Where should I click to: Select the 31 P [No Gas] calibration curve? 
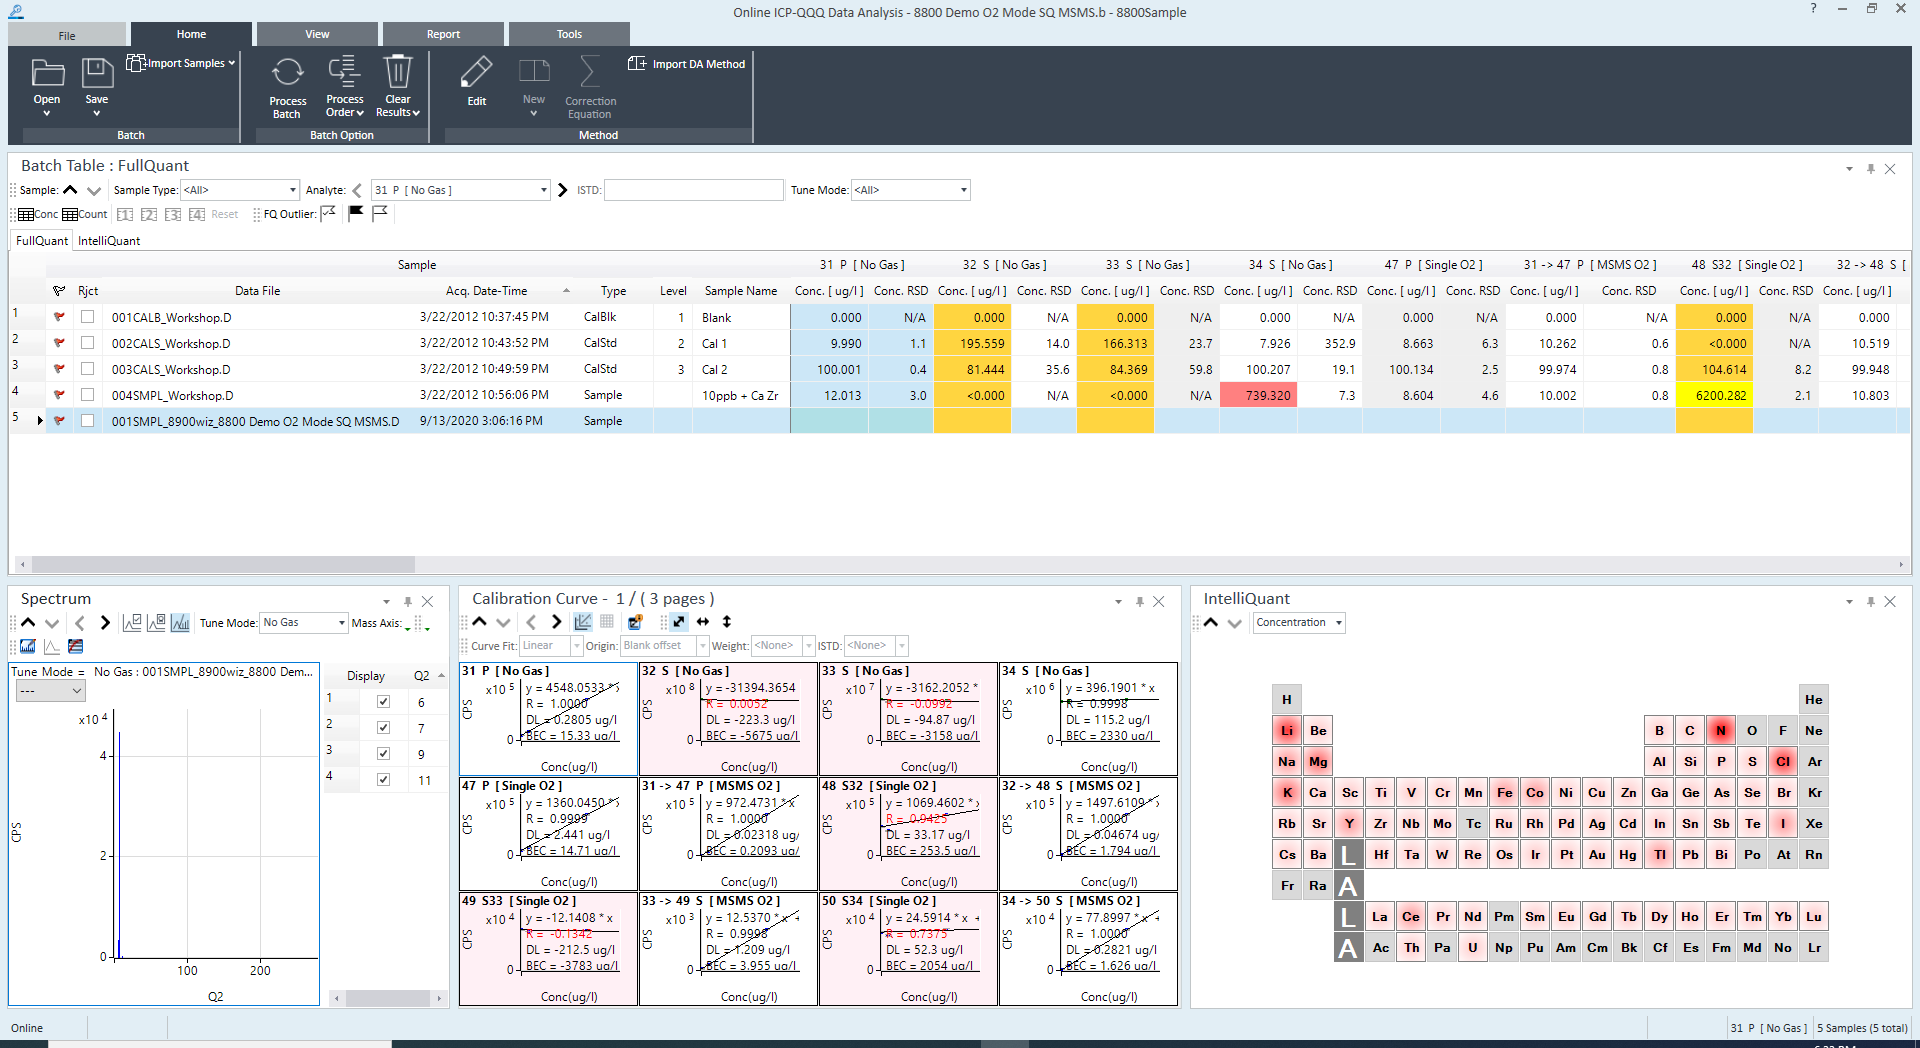[x=548, y=719]
